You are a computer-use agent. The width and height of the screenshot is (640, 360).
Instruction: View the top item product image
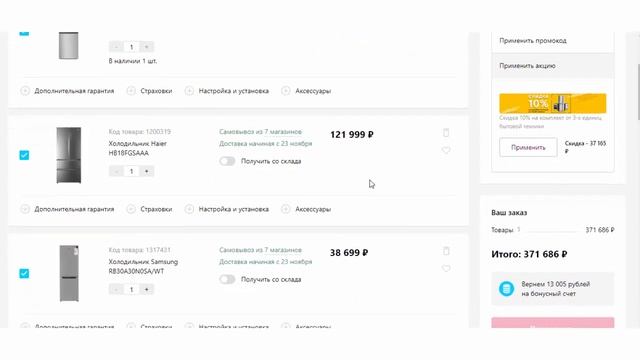coord(69,46)
